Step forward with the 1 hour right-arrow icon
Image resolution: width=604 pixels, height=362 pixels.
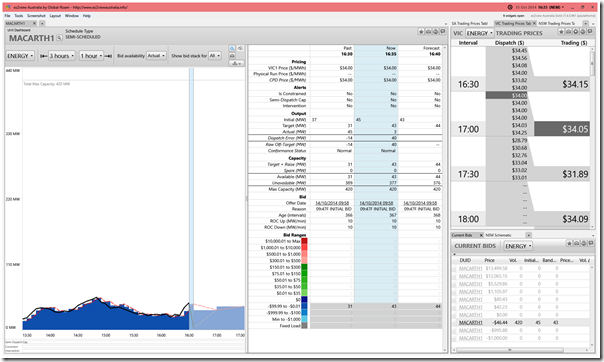point(108,56)
